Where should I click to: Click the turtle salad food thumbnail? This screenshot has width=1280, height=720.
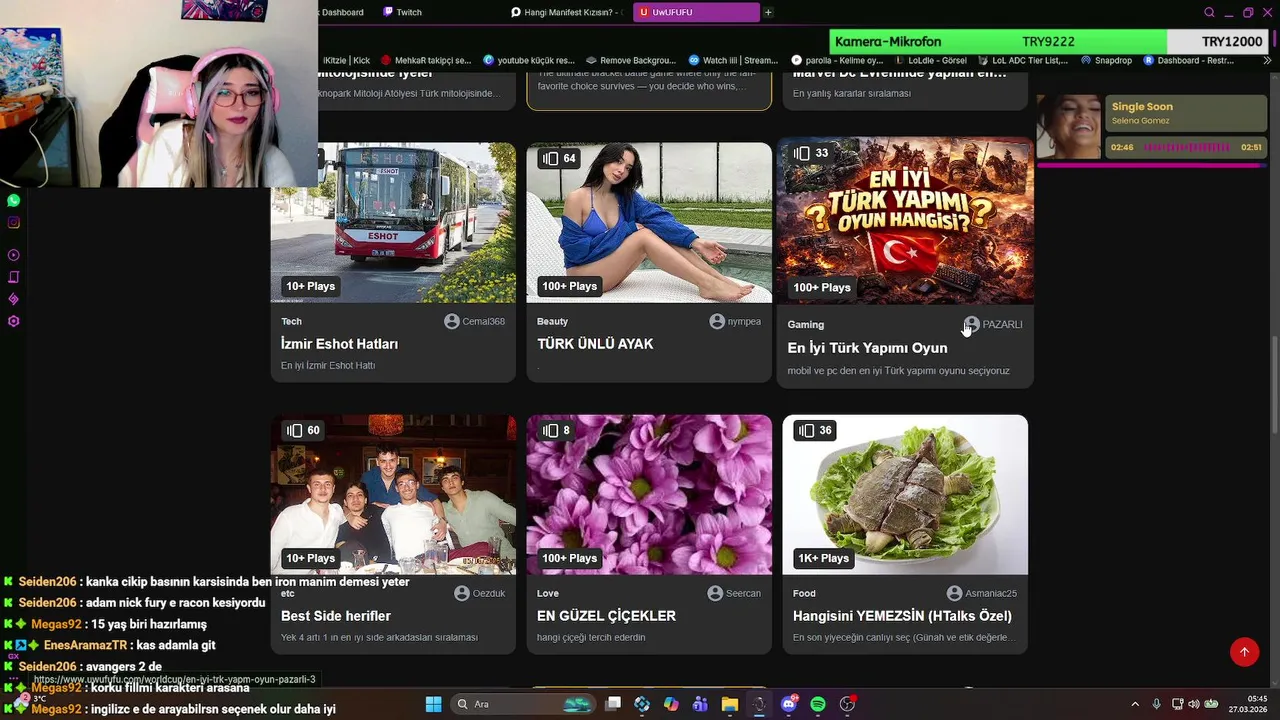coord(905,494)
